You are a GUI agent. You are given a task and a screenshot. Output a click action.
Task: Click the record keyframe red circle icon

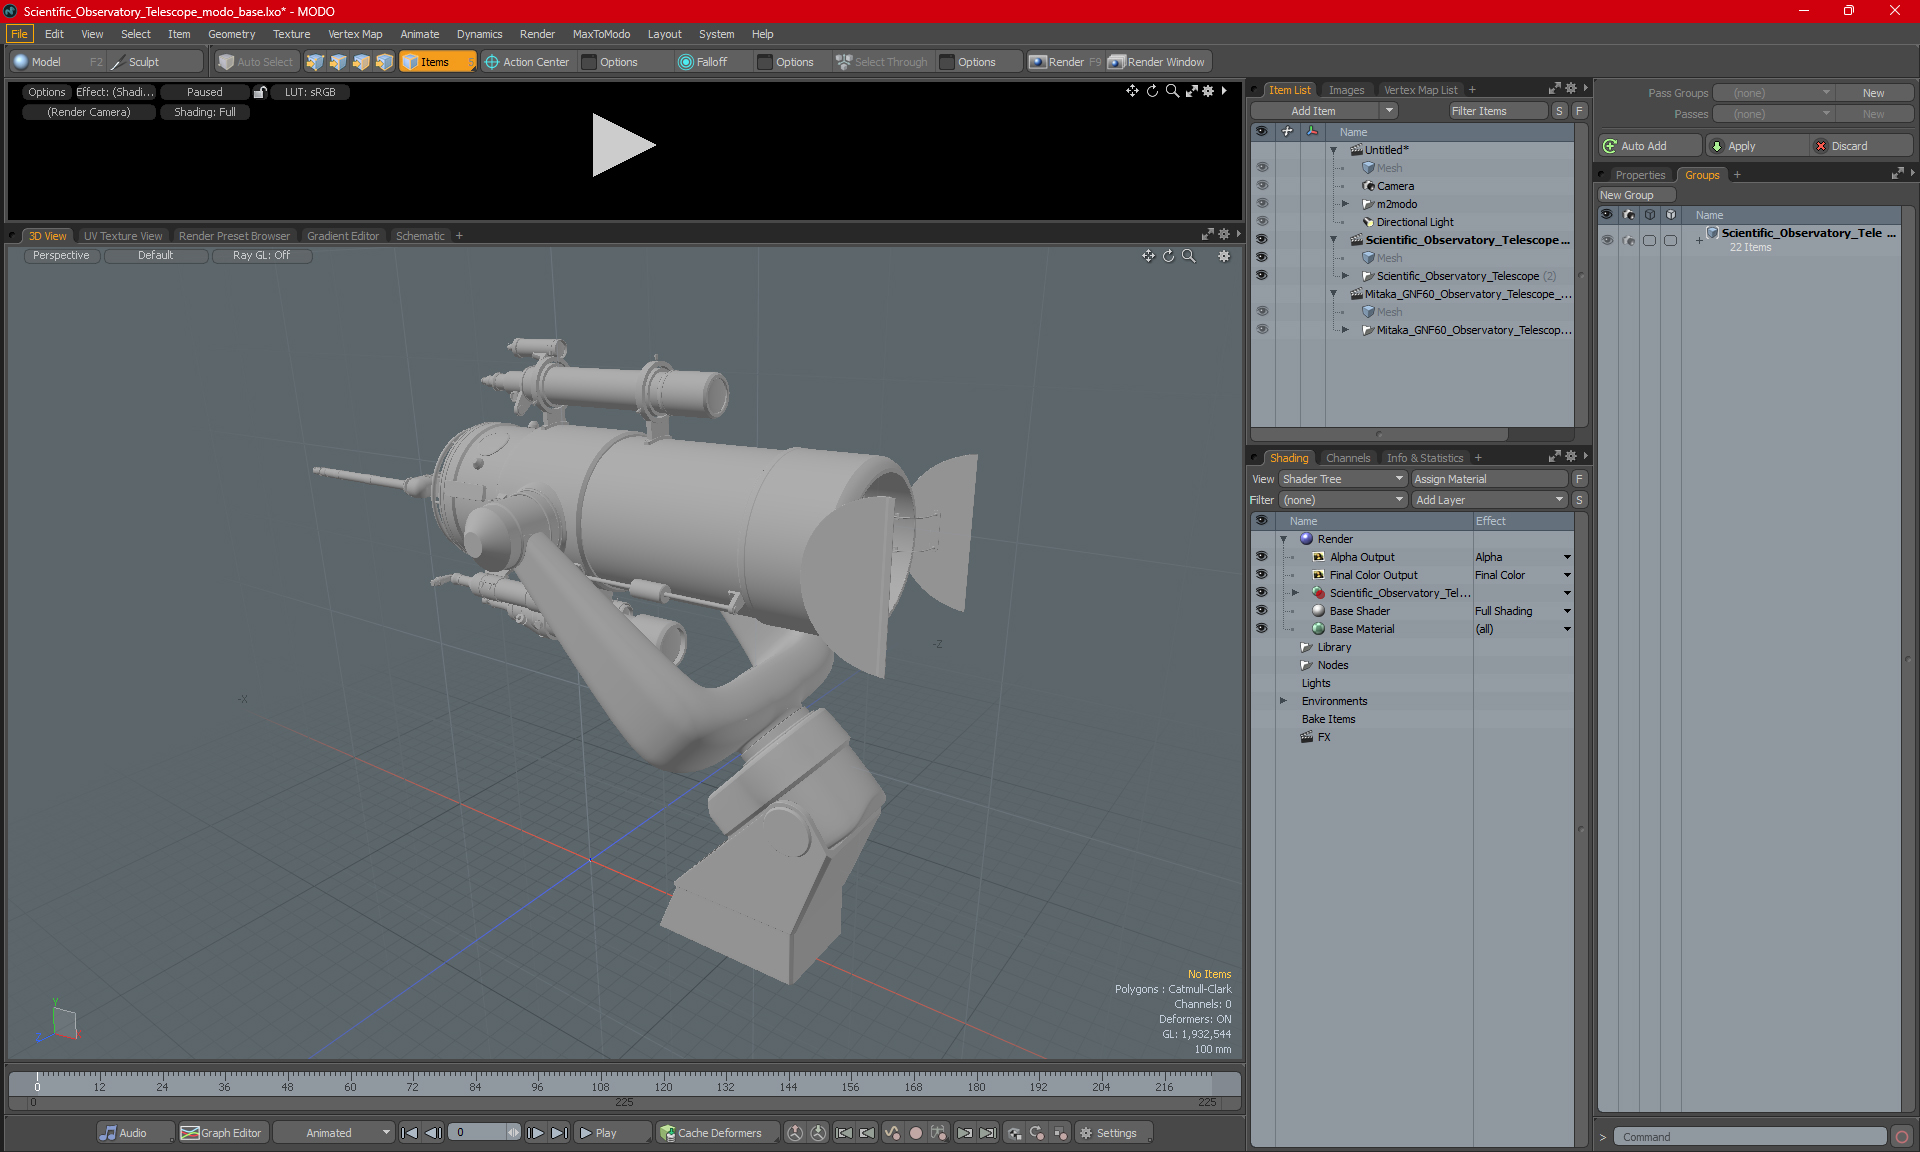pos(915,1133)
